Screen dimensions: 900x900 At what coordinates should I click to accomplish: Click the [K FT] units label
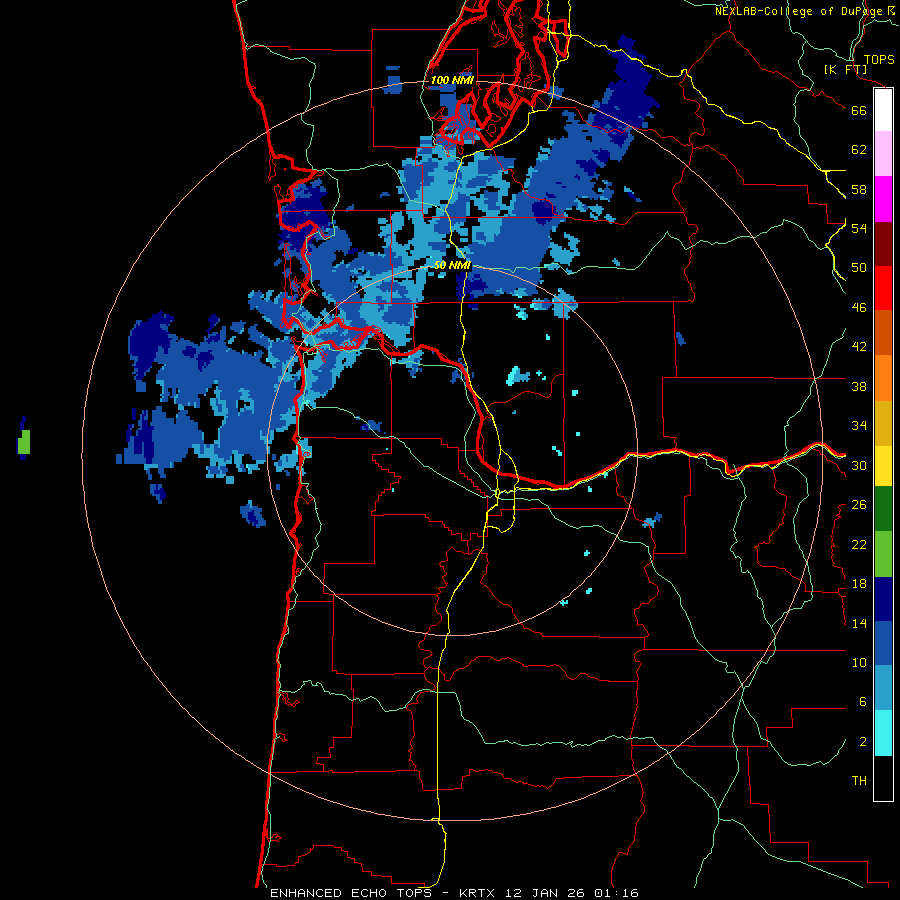tap(845, 69)
